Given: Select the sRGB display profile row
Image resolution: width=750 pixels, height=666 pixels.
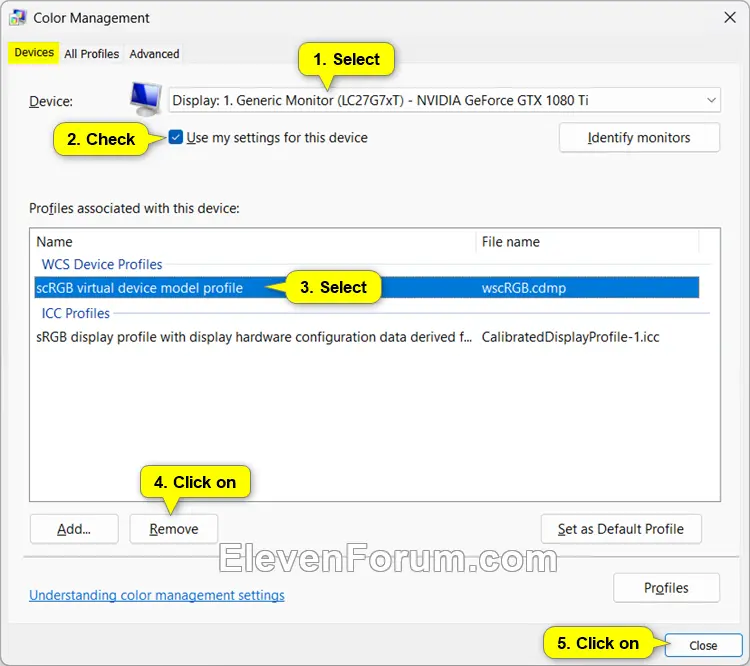Looking at the screenshot, I should click(x=366, y=337).
